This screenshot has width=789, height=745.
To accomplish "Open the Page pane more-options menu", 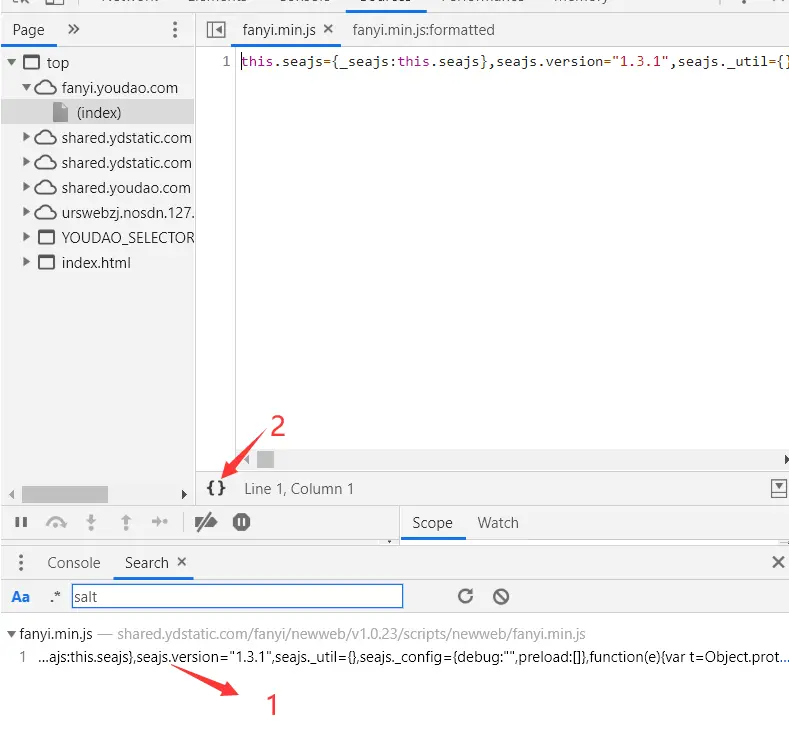I will pyautogui.click(x=175, y=30).
